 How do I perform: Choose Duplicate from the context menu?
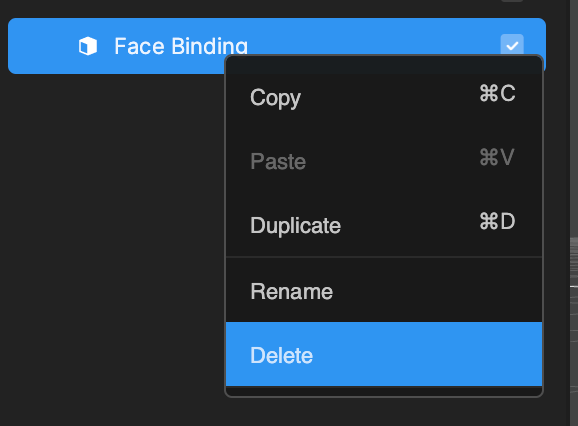384,225
